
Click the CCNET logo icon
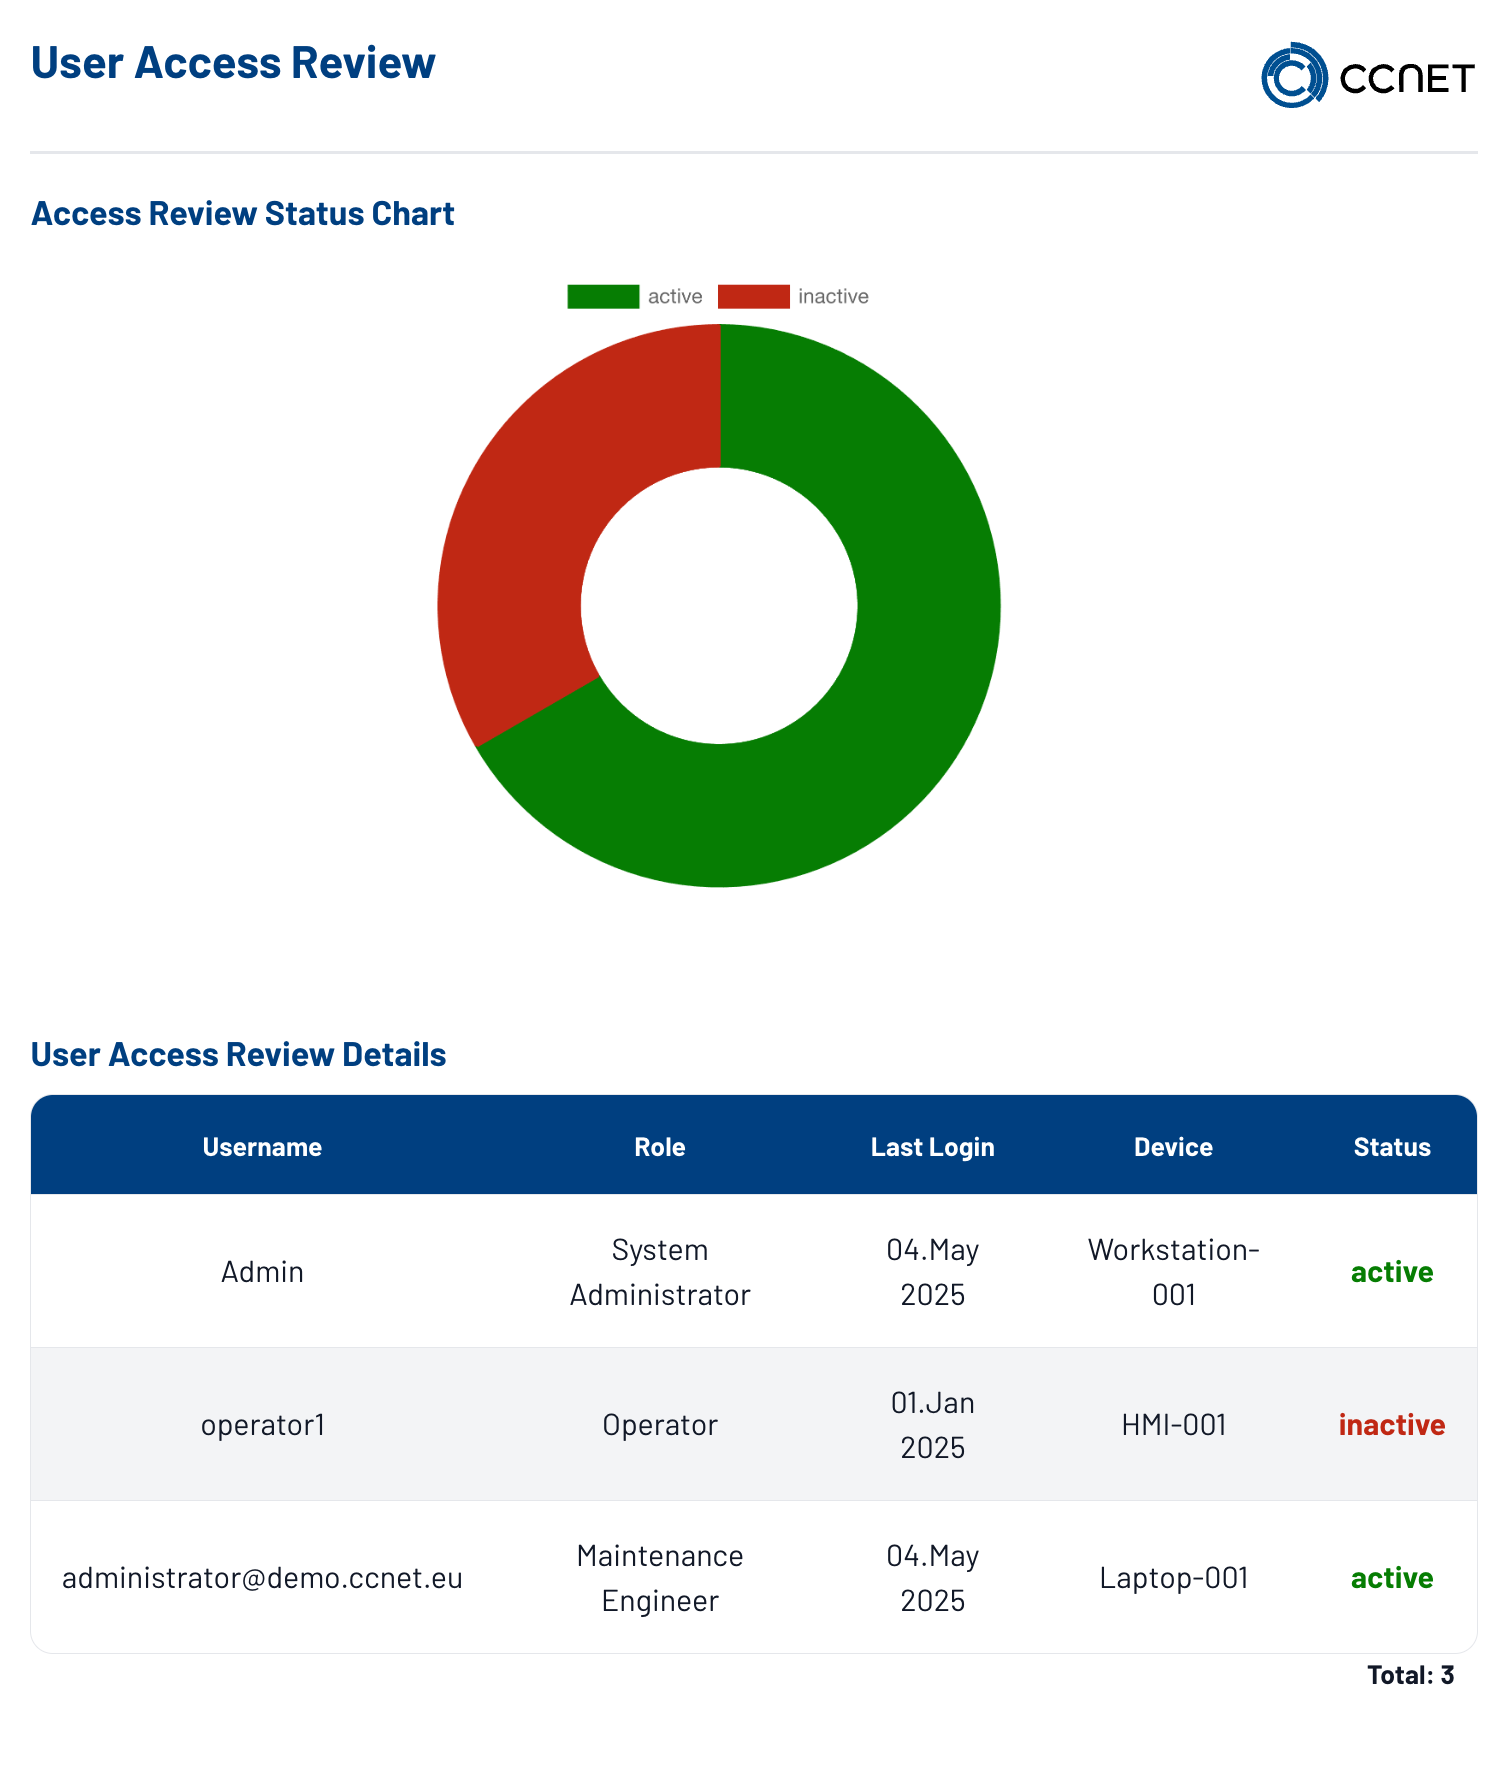(x=1294, y=75)
